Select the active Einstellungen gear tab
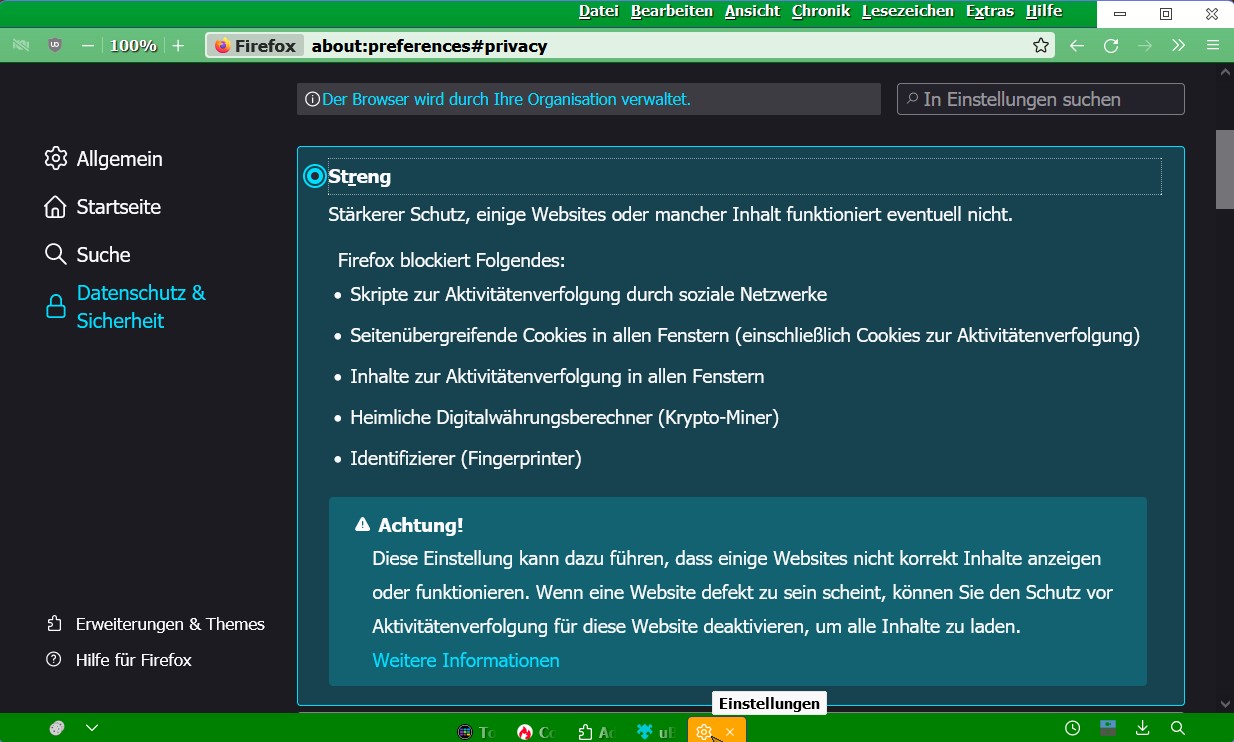 point(705,732)
